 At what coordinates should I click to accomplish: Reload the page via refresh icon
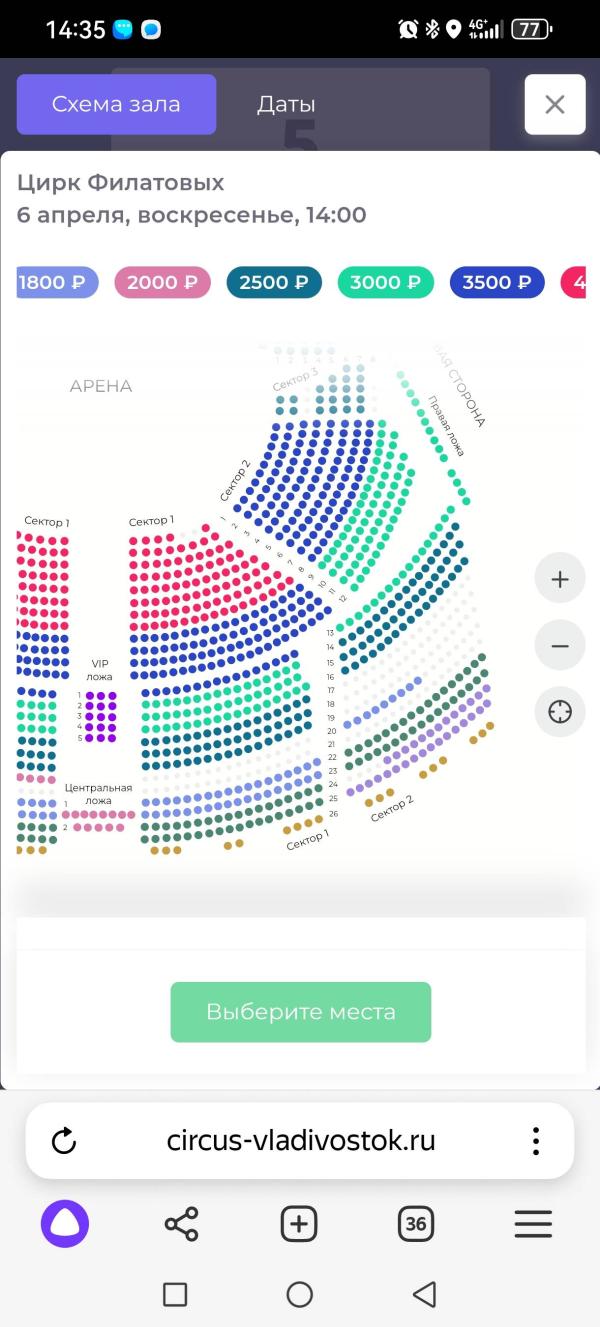[x=64, y=1141]
